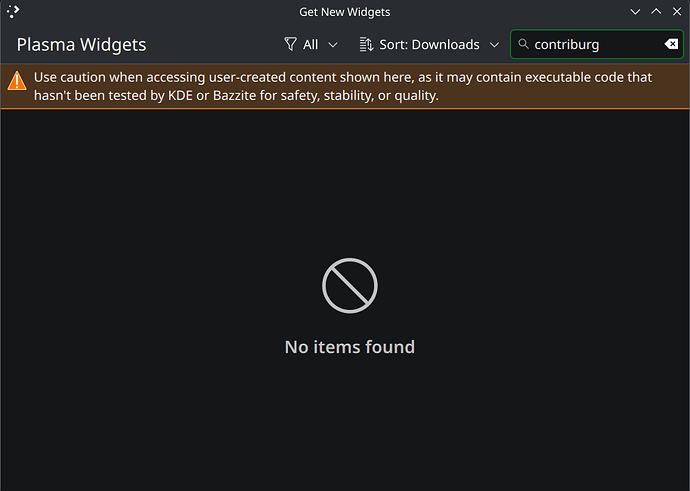
Task: Click the orange warning triangle icon
Action: [17, 81]
